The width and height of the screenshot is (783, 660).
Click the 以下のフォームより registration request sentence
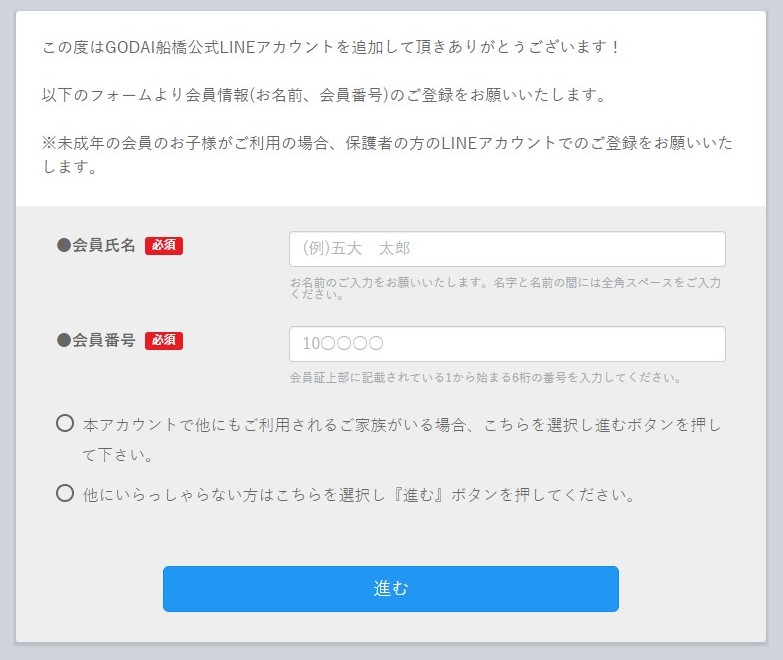tap(324, 95)
